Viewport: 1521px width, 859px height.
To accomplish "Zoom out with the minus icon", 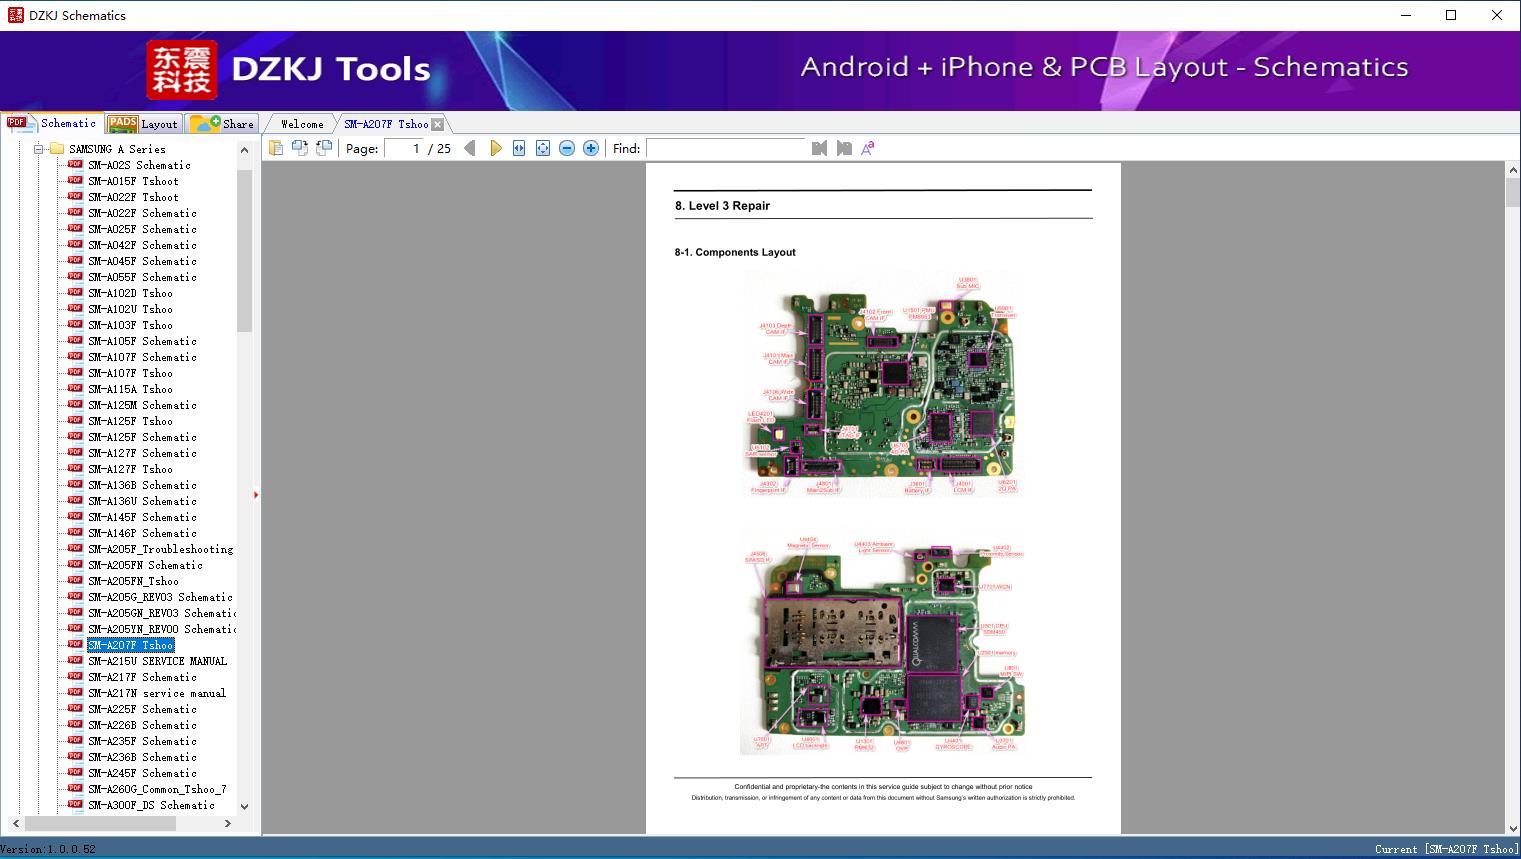I will [x=567, y=148].
